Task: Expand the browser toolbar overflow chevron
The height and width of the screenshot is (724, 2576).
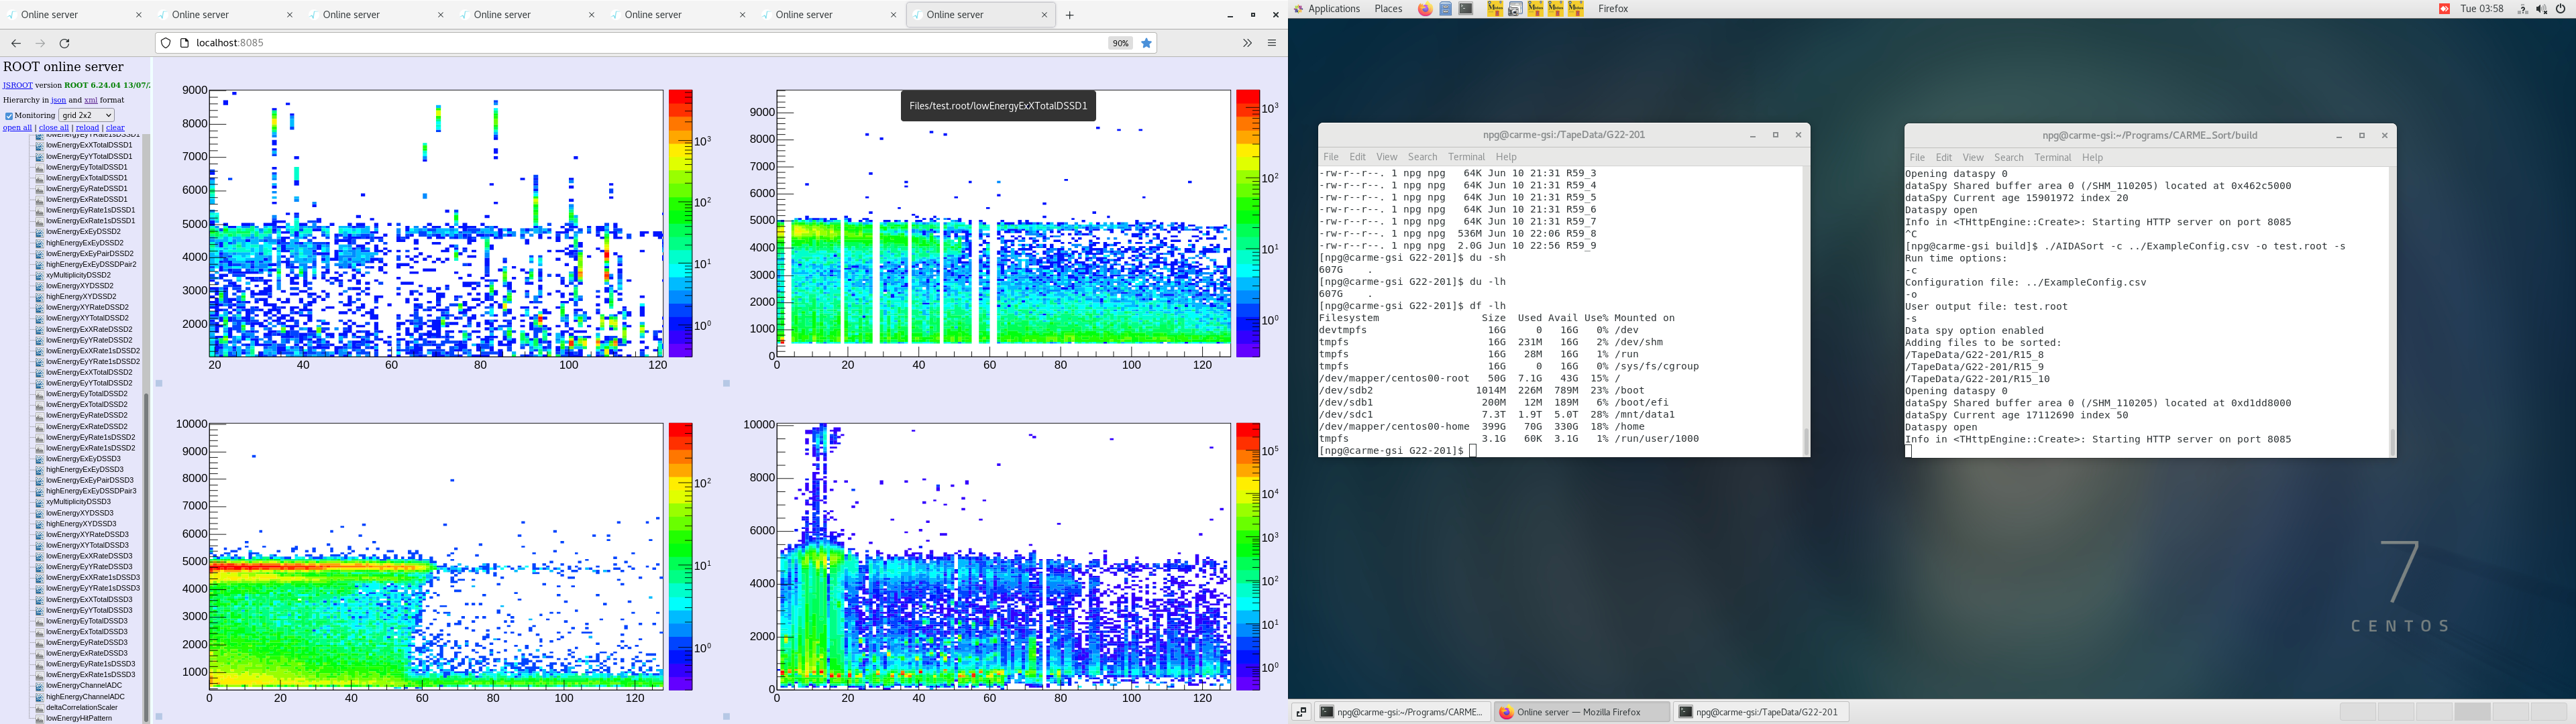Action: tap(1247, 43)
